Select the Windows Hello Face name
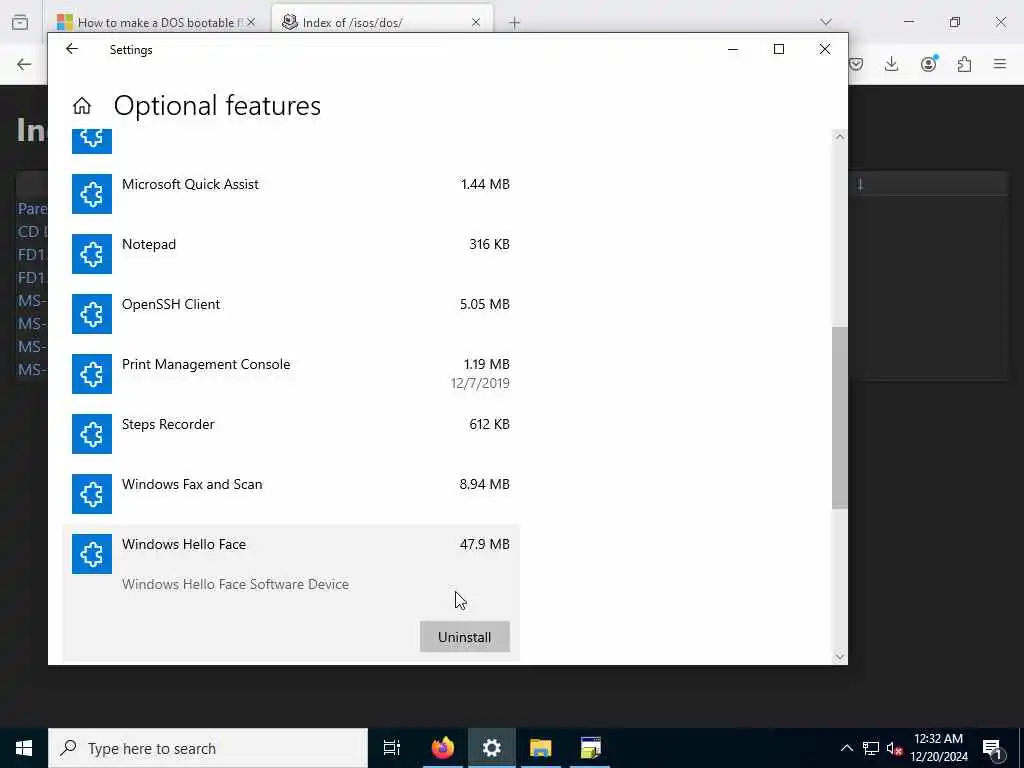The image size is (1024, 768). click(184, 545)
